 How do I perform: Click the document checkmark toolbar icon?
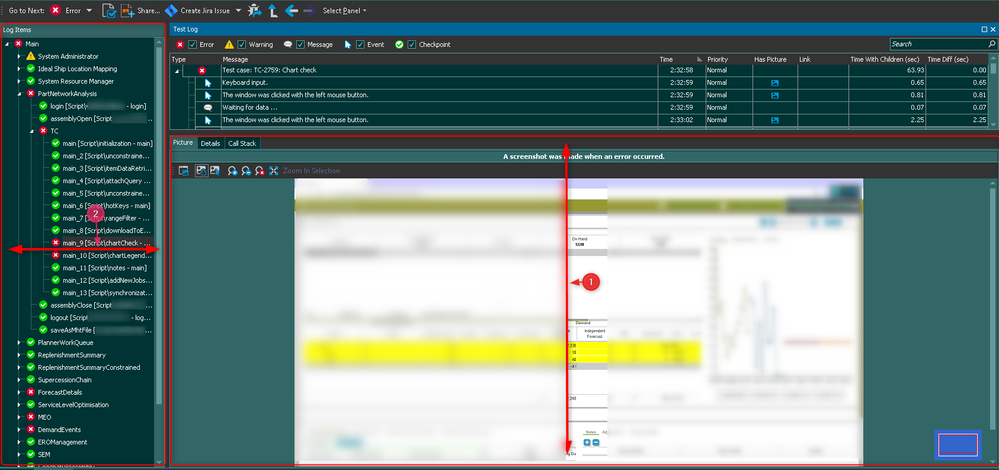click(108, 10)
